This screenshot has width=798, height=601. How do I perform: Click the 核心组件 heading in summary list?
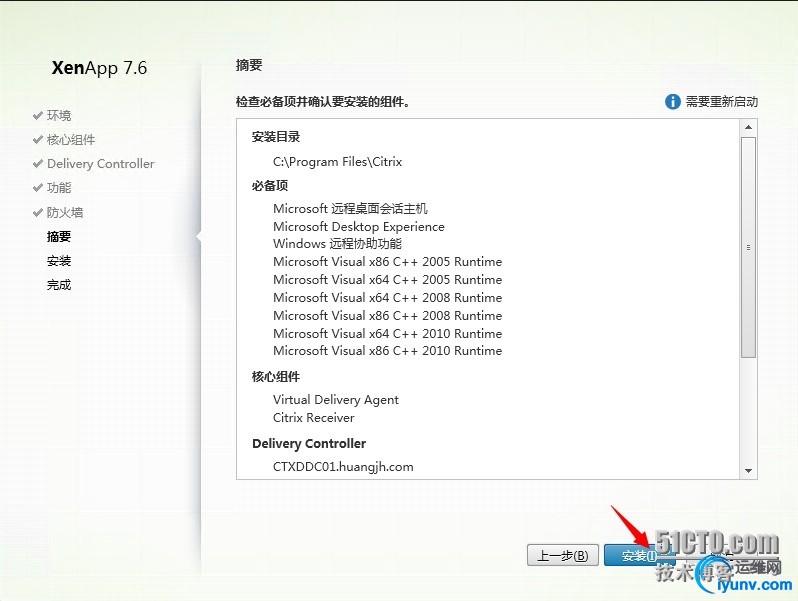click(x=276, y=377)
